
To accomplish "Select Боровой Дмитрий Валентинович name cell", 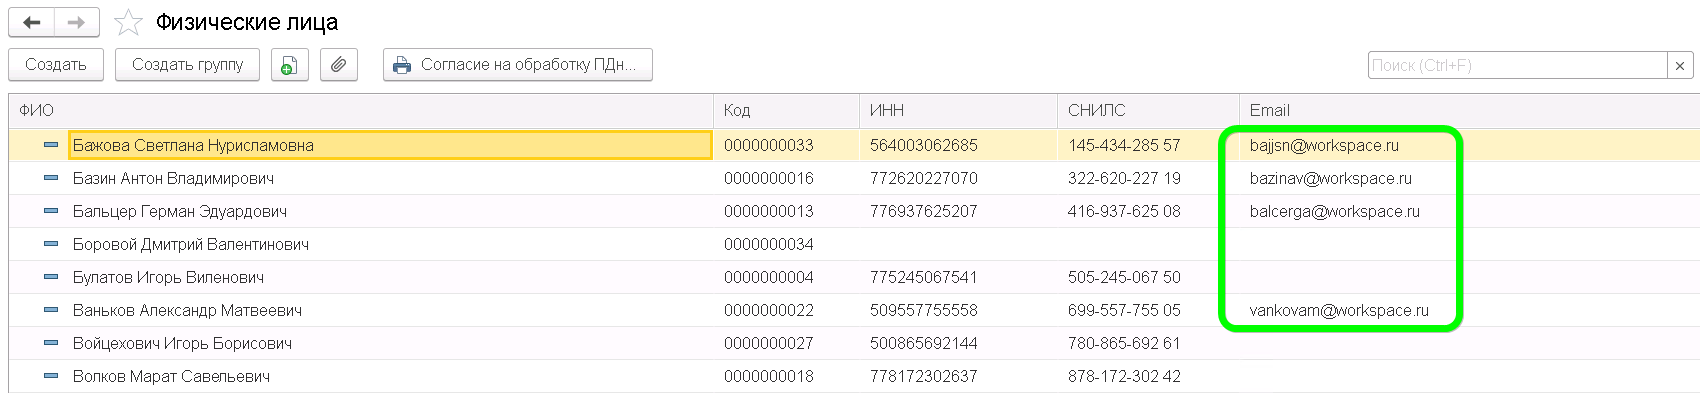I will pyautogui.click(x=390, y=244).
